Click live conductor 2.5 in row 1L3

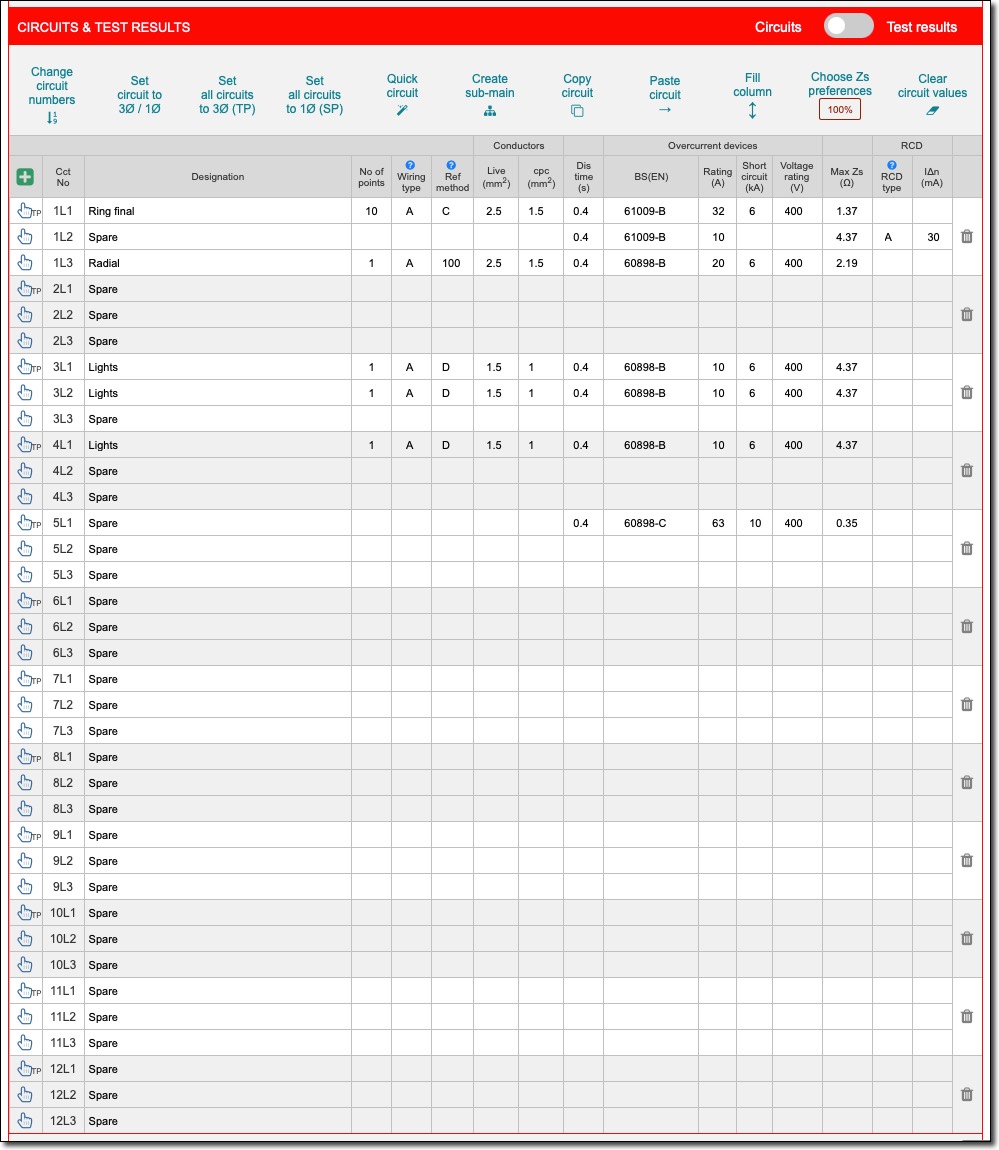pyautogui.click(x=496, y=263)
